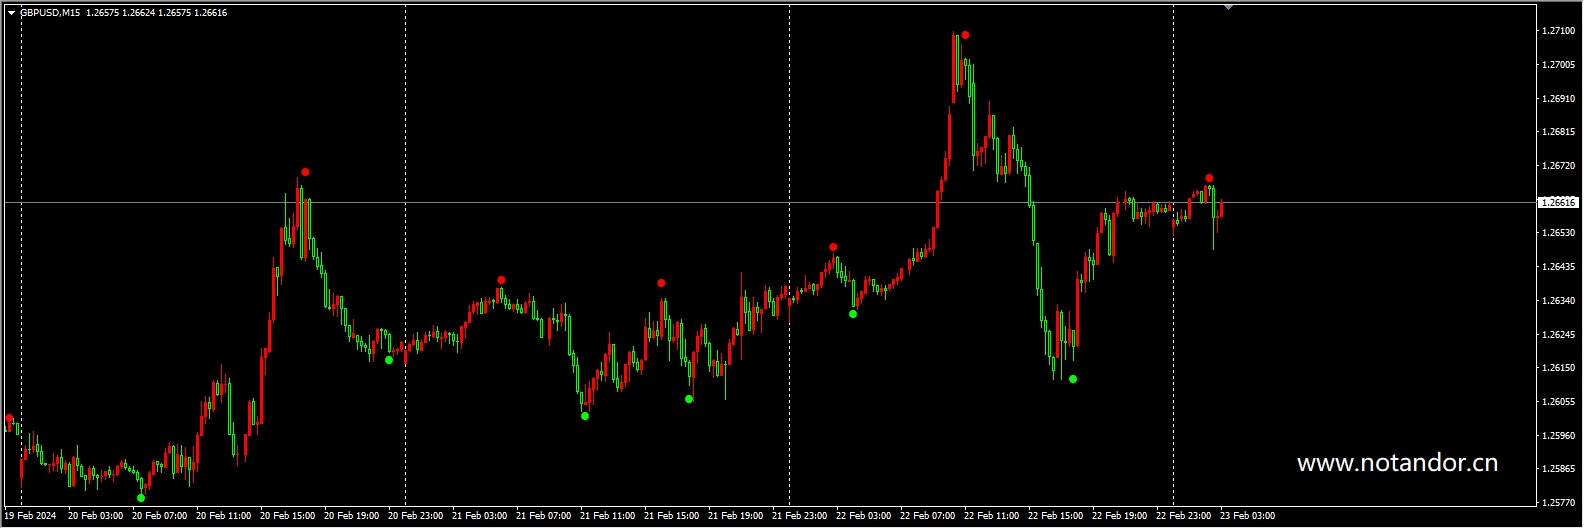The image size is (1584, 529).
Task: Click the 1.26340 price axis label
Action: (x=1558, y=301)
